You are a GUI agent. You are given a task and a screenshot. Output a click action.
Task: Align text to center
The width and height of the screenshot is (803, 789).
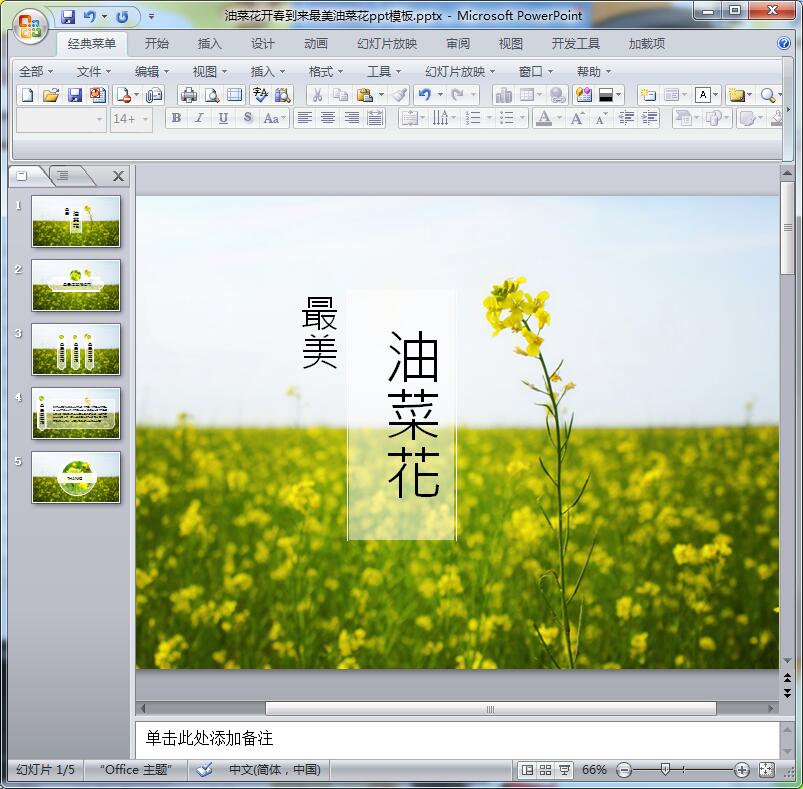[328, 118]
